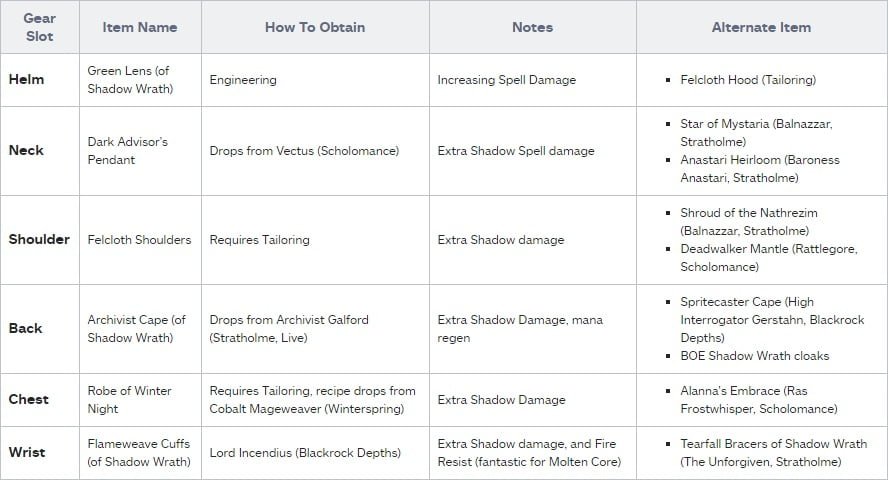Click Green Lens (of Shadow Wrath) item
The width and height of the screenshot is (888, 480).
coord(130,80)
